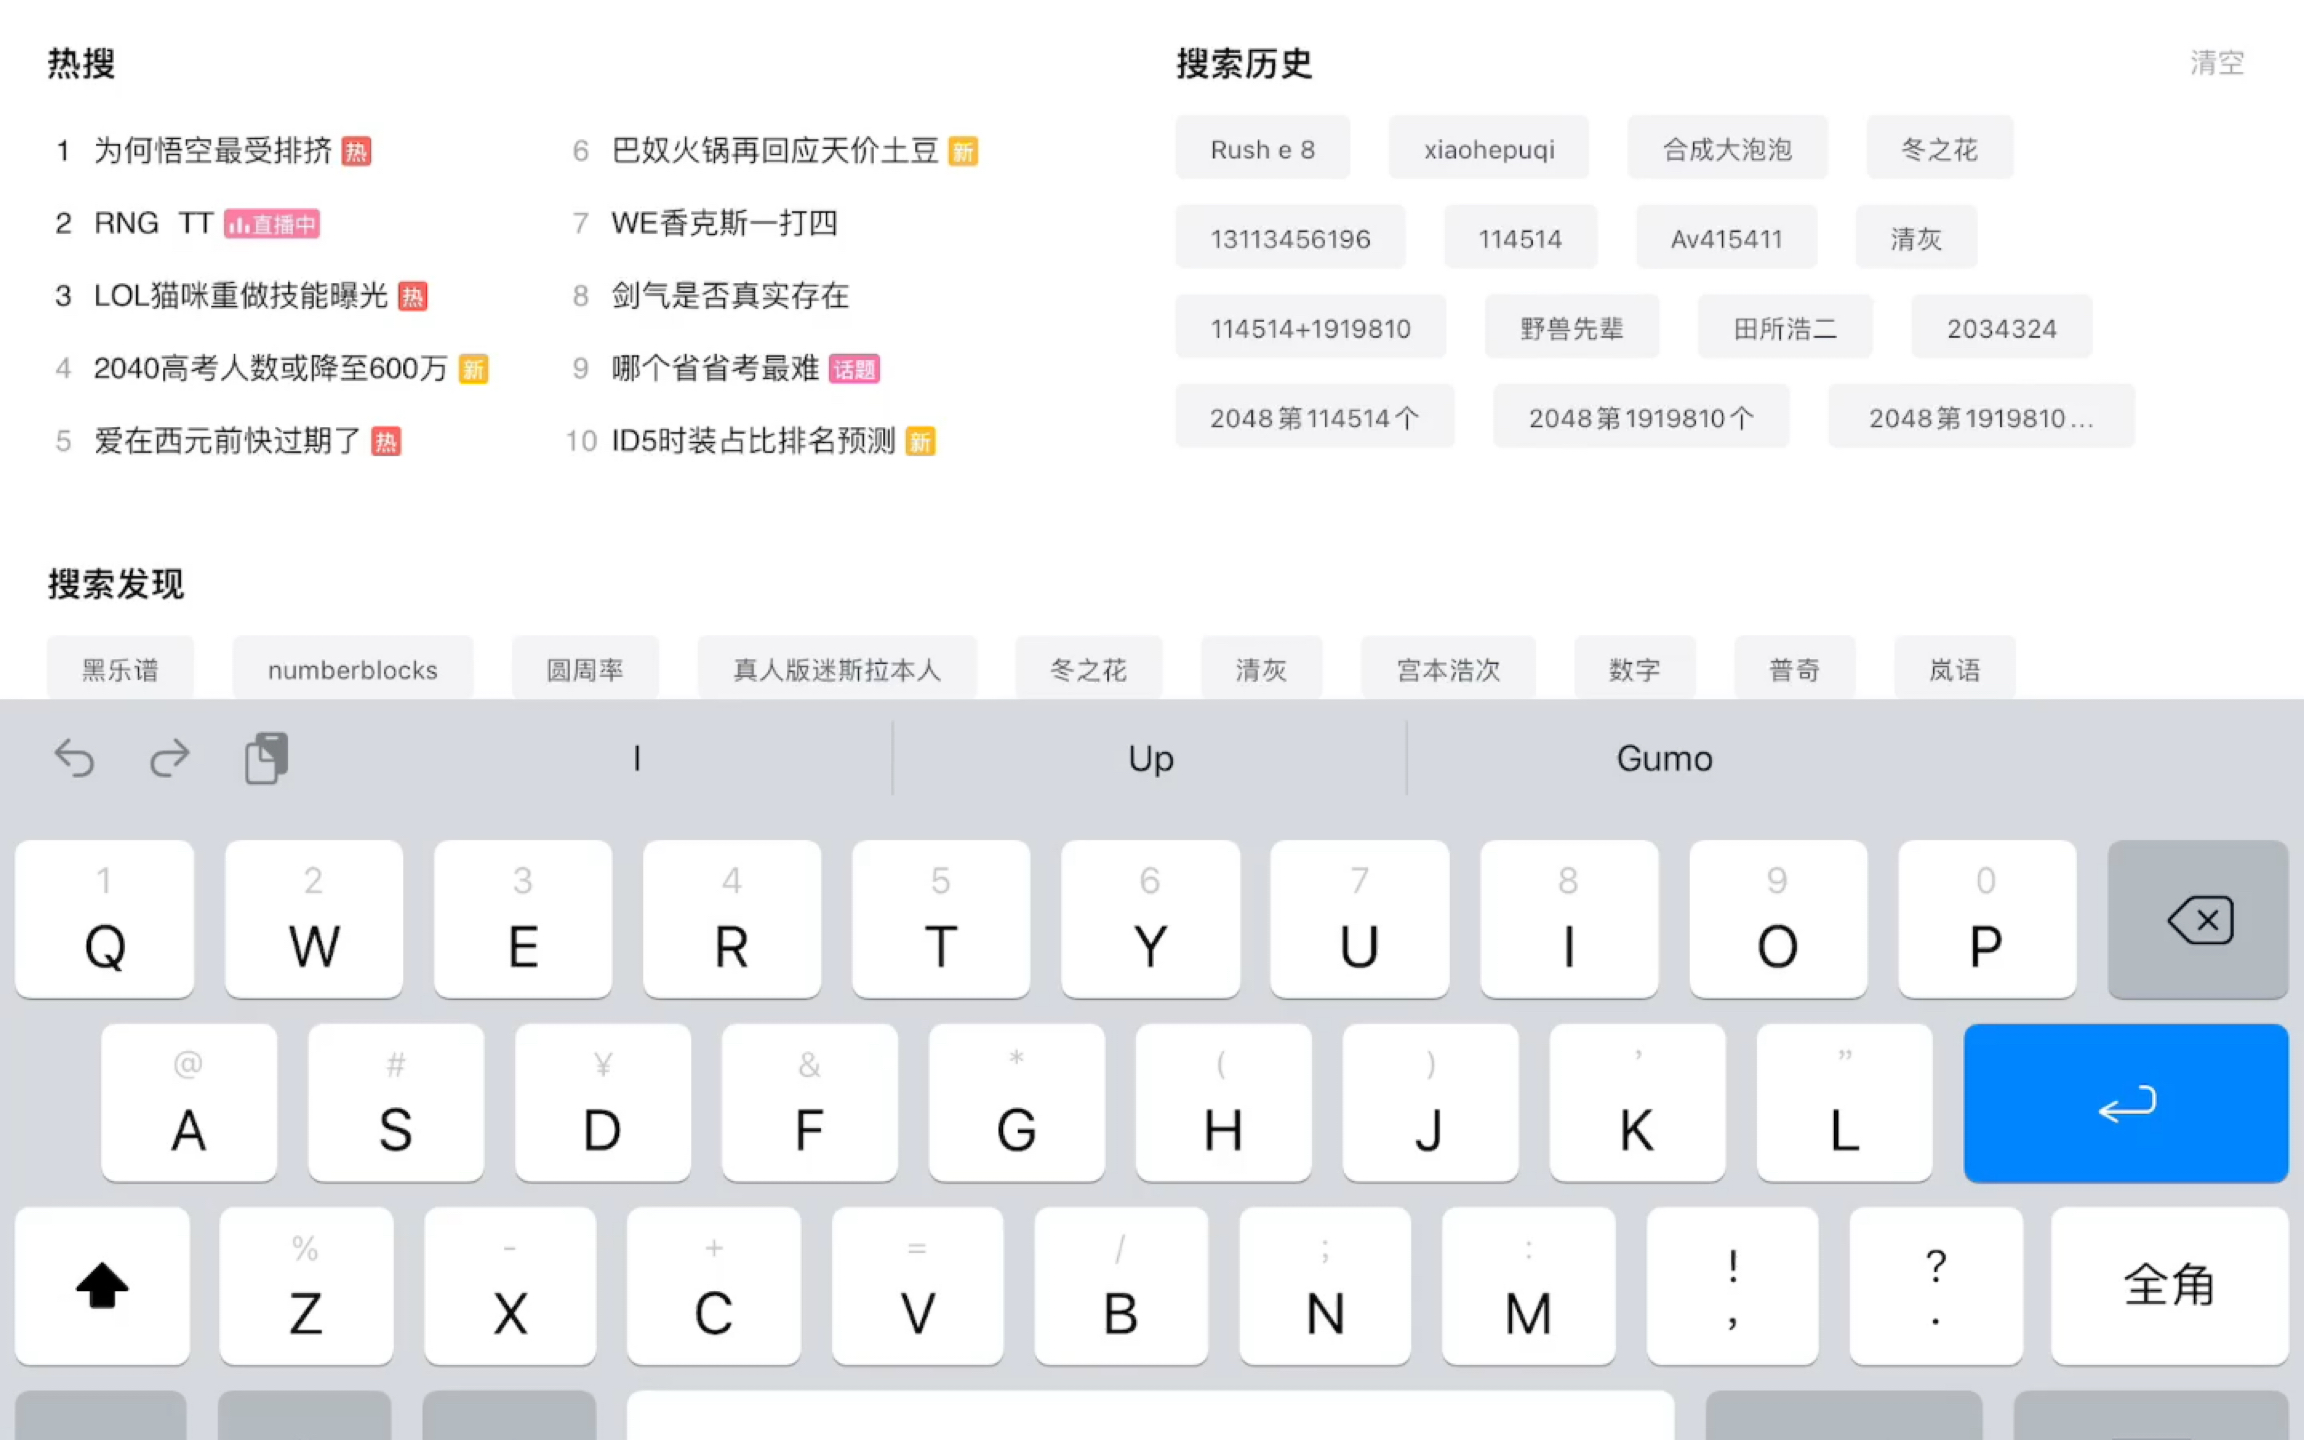The image size is (2304, 1440).
Task: Open hot search ID5时装占比排名预测
Action: tap(752, 441)
